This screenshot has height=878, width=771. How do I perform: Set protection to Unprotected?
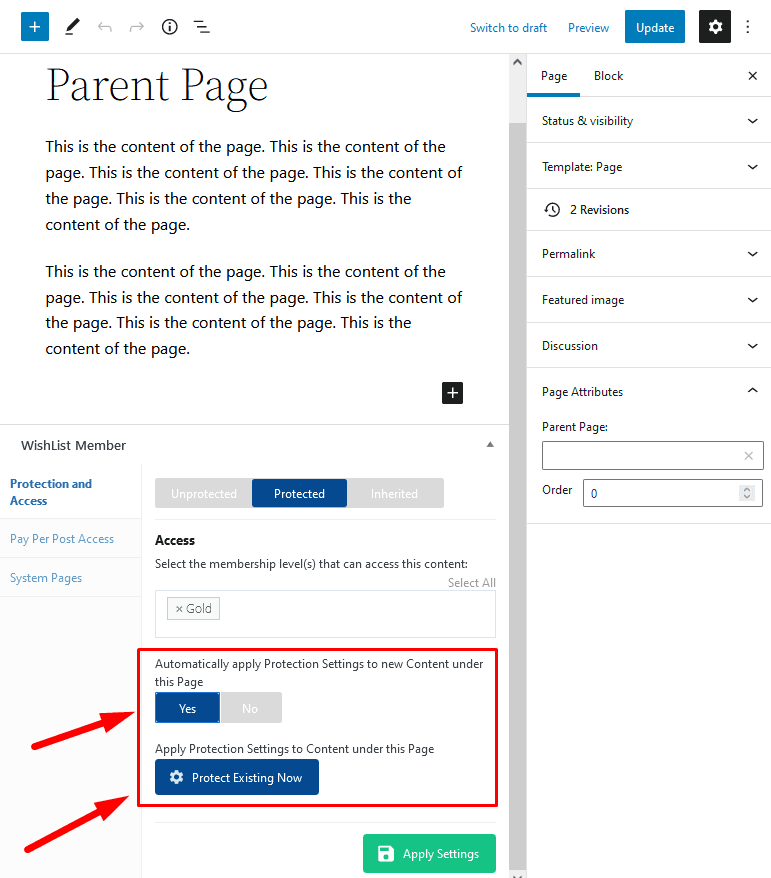tap(203, 493)
